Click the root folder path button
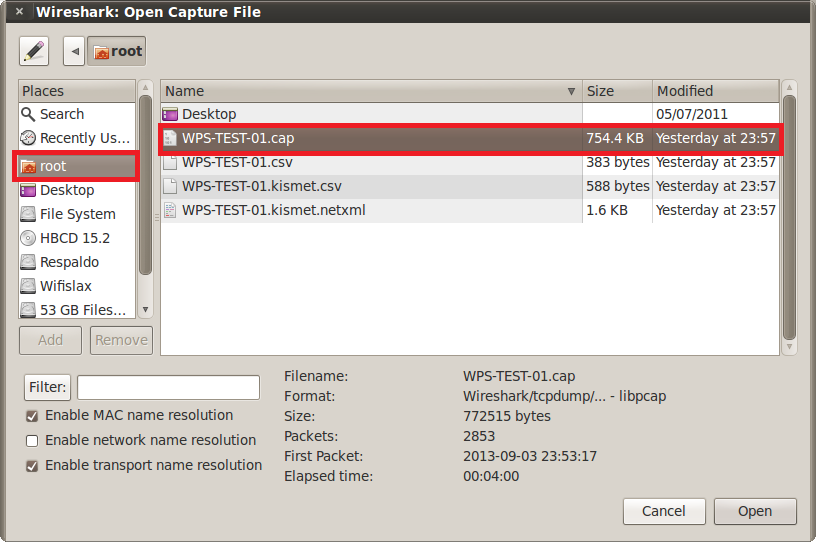Image resolution: width=816 pixels, height=542 pixels. point(117,51)
